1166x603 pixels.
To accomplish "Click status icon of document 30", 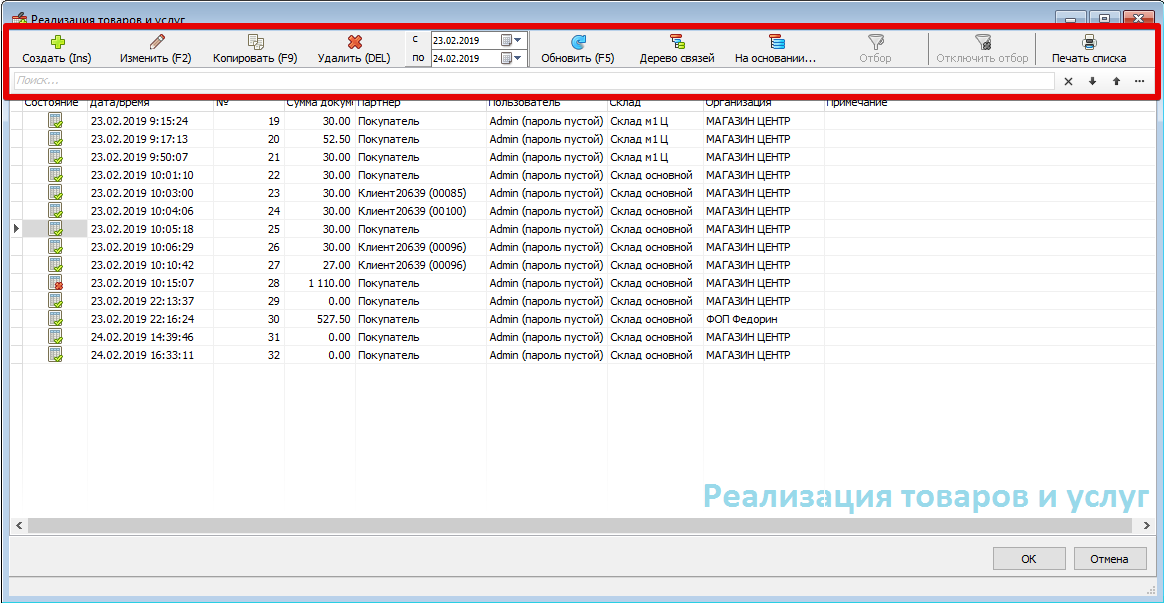I will click(x=55, y=319).
